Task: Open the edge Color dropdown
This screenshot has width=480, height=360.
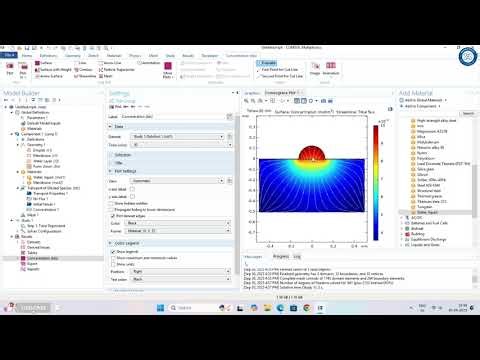Action: tap(178, 223)
